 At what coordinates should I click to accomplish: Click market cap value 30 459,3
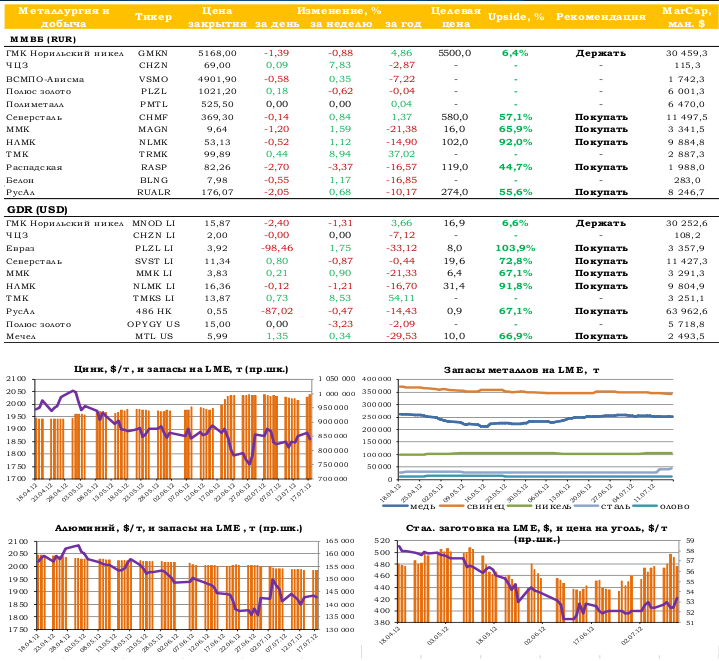(686, 53)
